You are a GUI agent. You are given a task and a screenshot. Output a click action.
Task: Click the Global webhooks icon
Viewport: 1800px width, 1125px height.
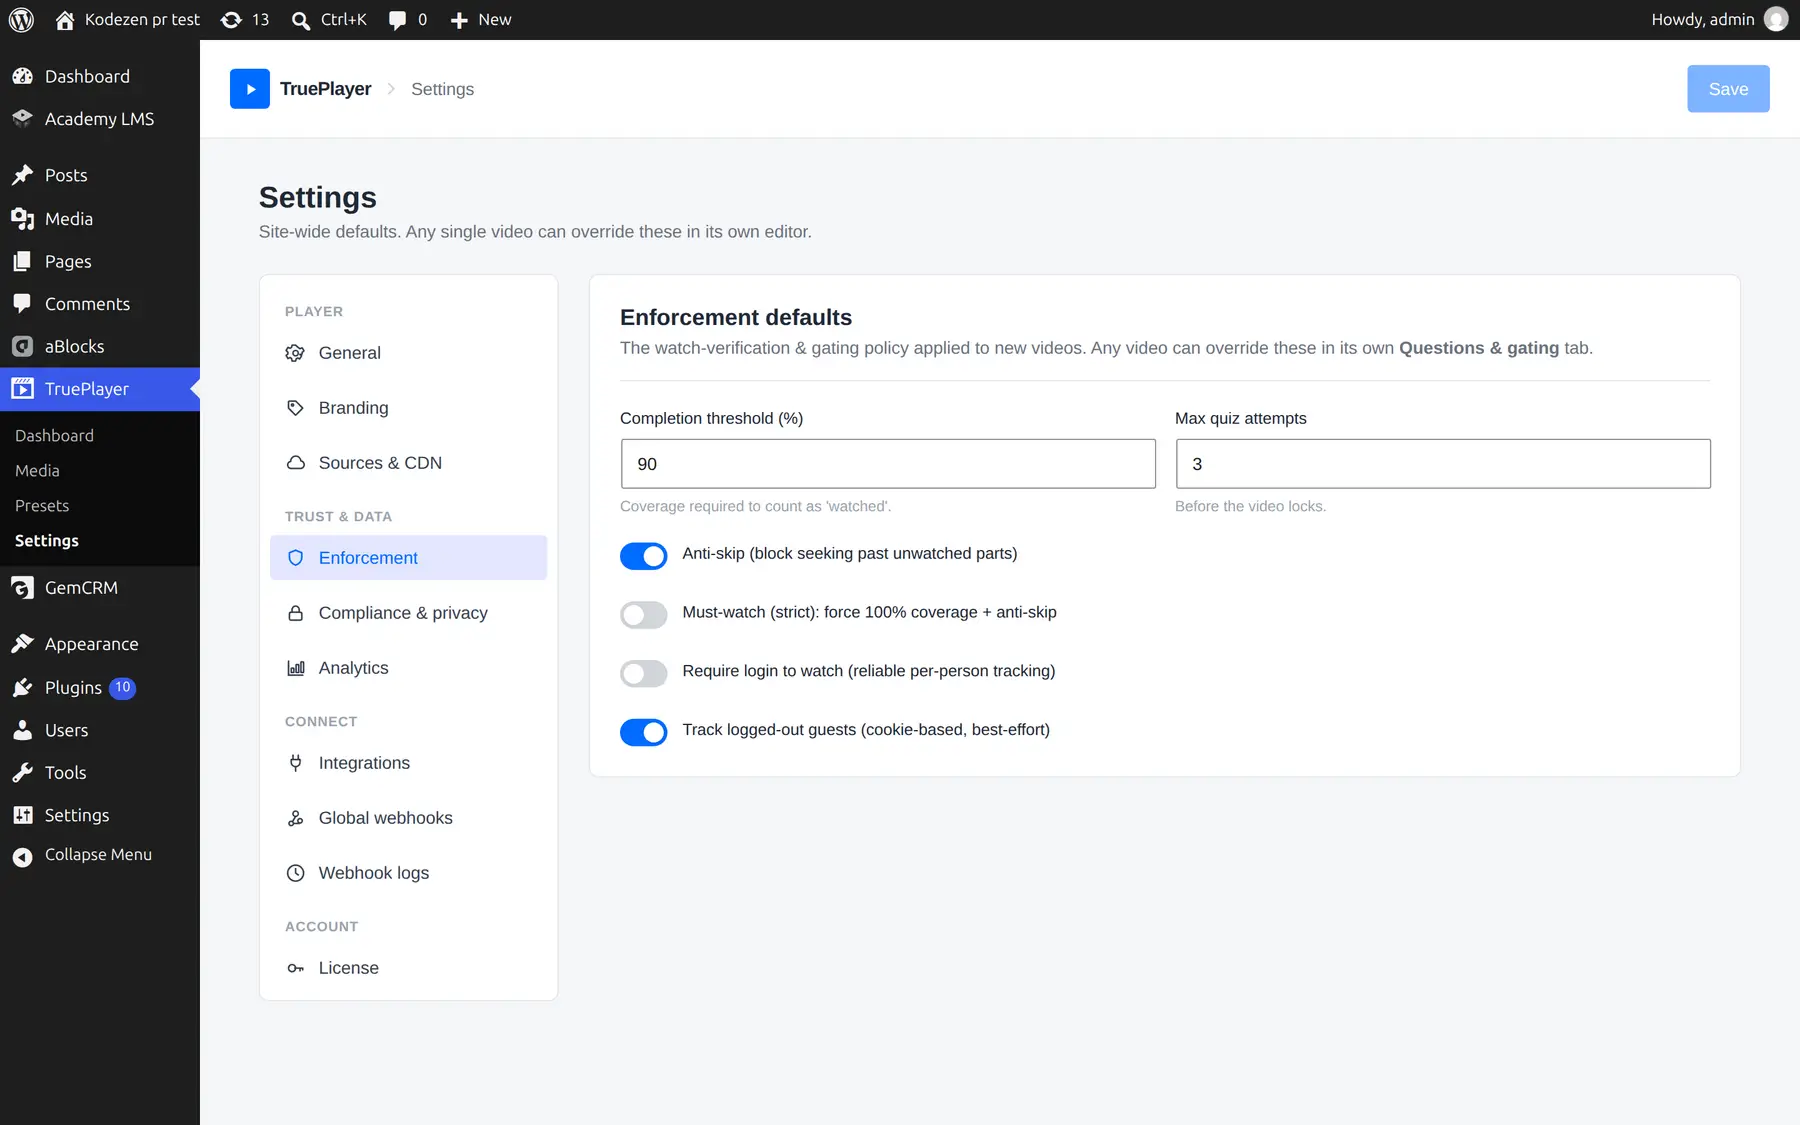point(295,818)
